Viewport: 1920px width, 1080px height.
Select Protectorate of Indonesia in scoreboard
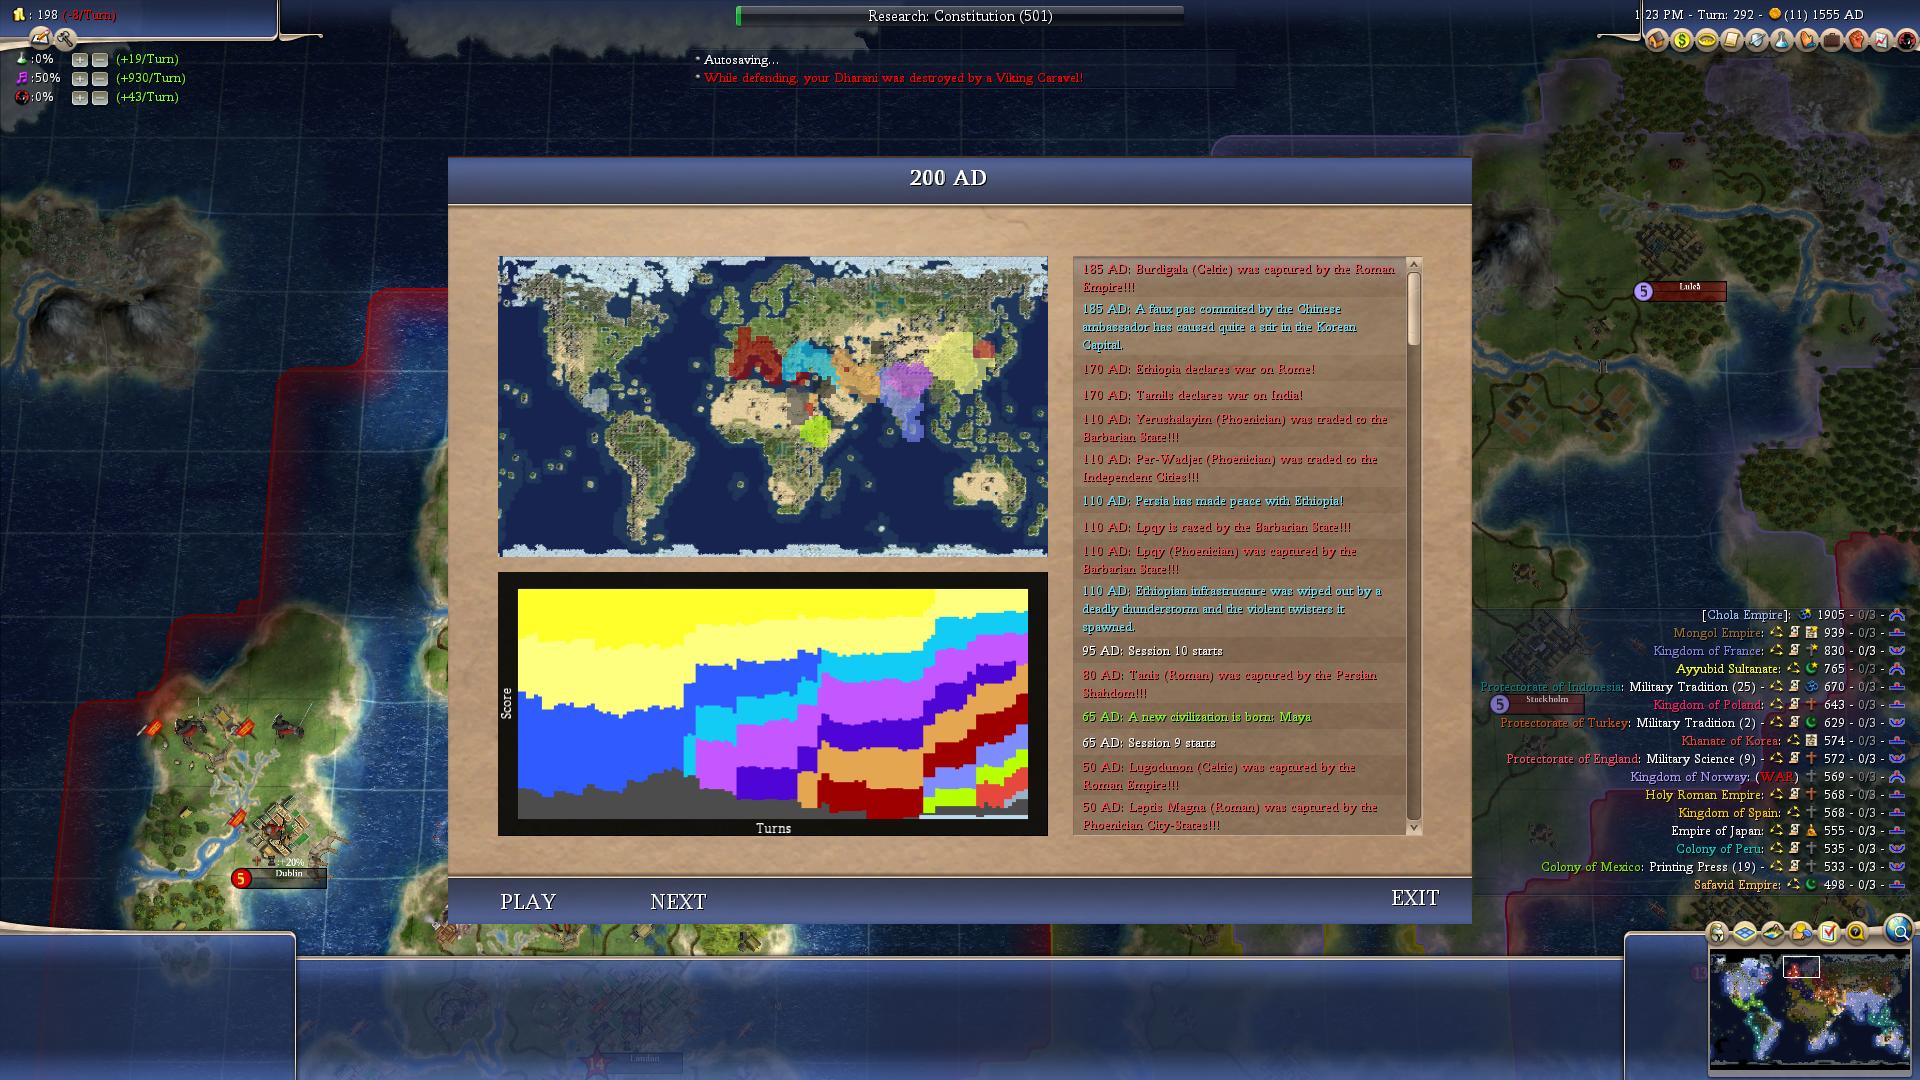(x=1551, y=687)
